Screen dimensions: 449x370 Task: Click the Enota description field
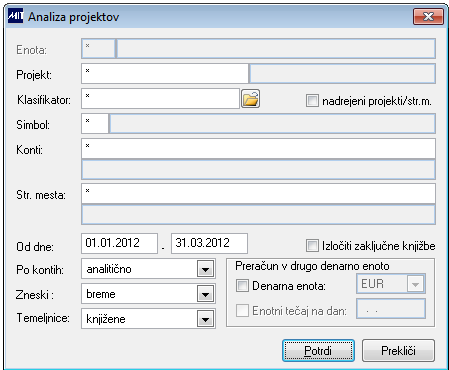[276, 49]
